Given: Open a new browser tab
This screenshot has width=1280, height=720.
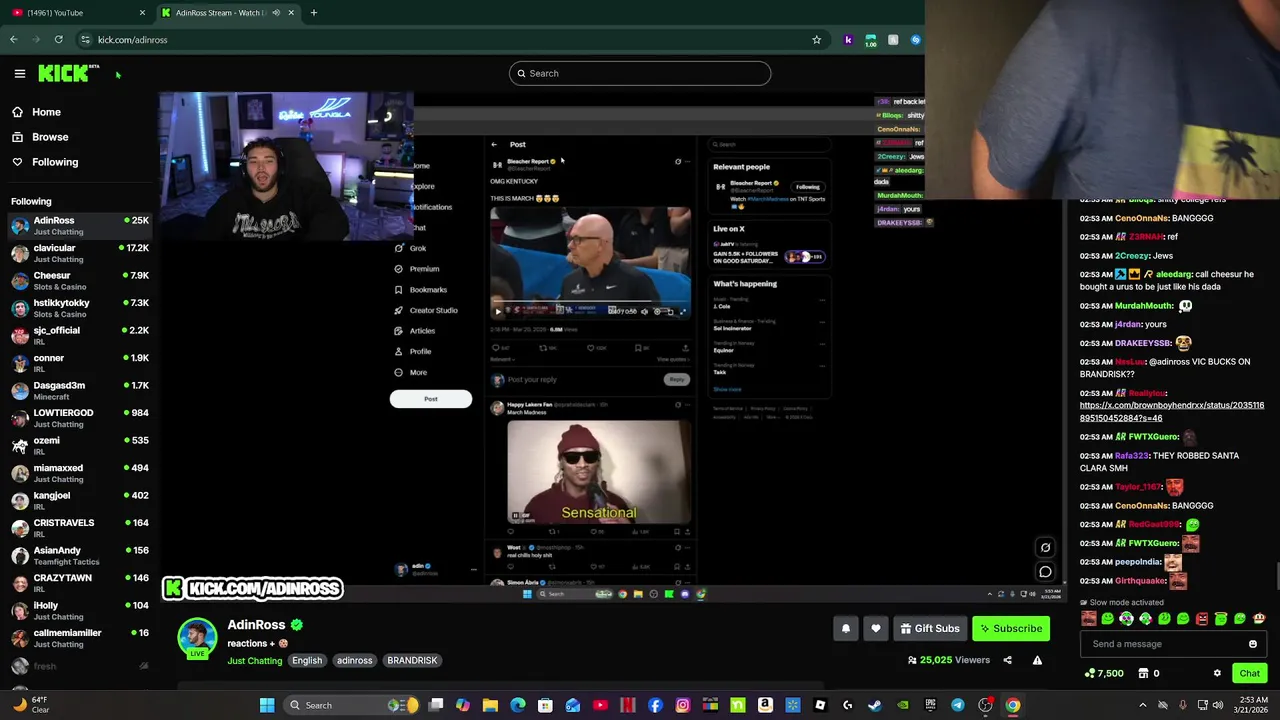Looking at the screenshot, I should [x=314, y=13].
